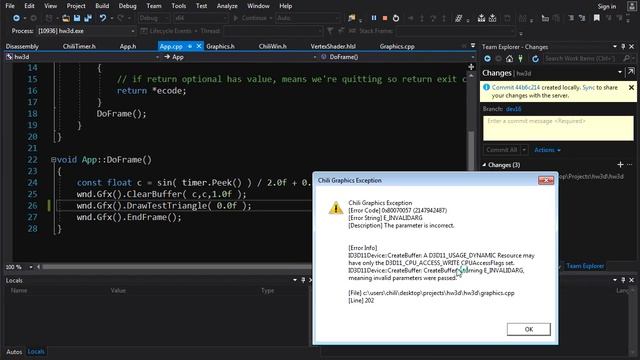Image resolution: width=640 pixels, height=360 pixels.
Task: Click the plus icon beside Changes (3)
Action: (620, 164)
